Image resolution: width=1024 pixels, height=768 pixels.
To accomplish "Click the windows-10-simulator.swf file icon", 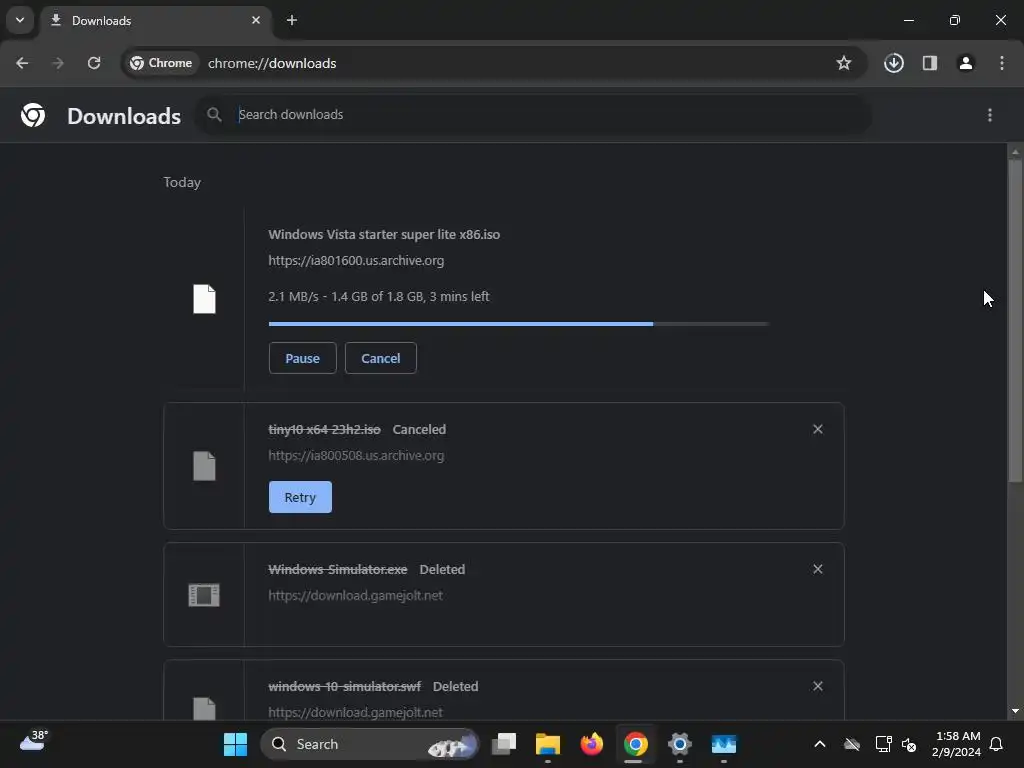I will (204, 709).
